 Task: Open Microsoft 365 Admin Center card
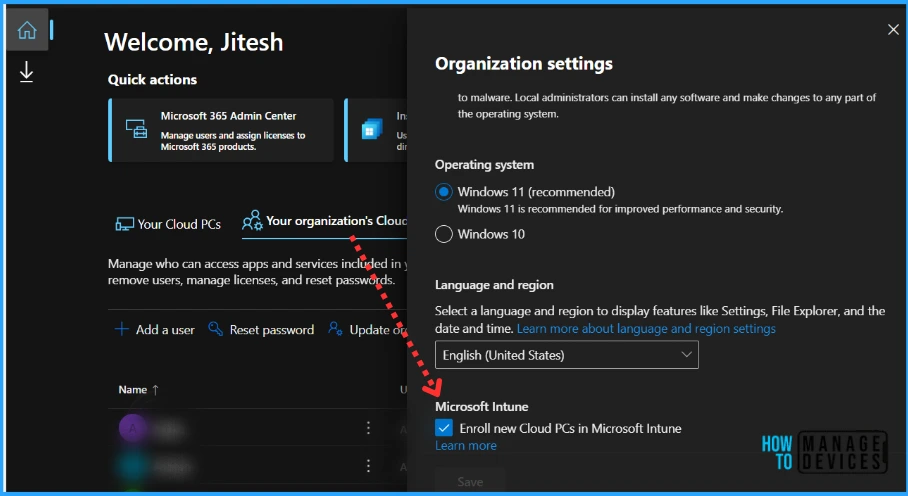221,130
